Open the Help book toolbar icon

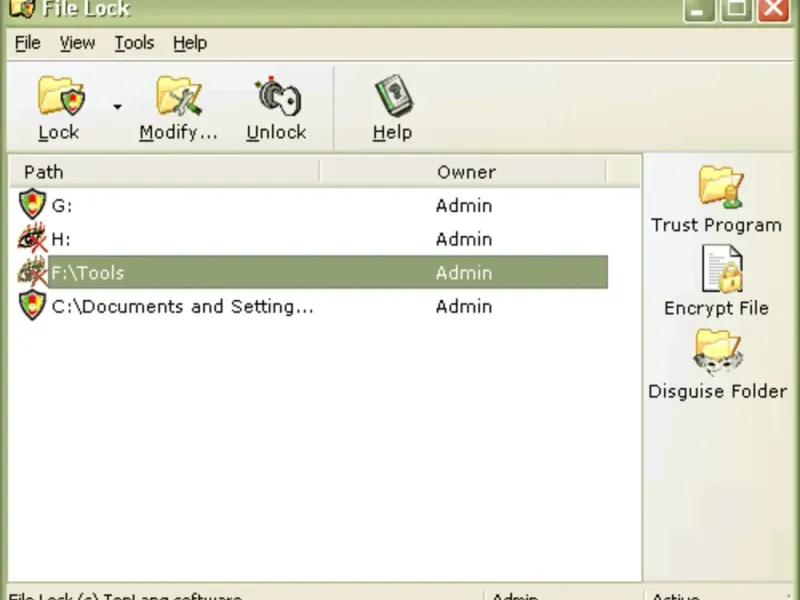[394, 95]
